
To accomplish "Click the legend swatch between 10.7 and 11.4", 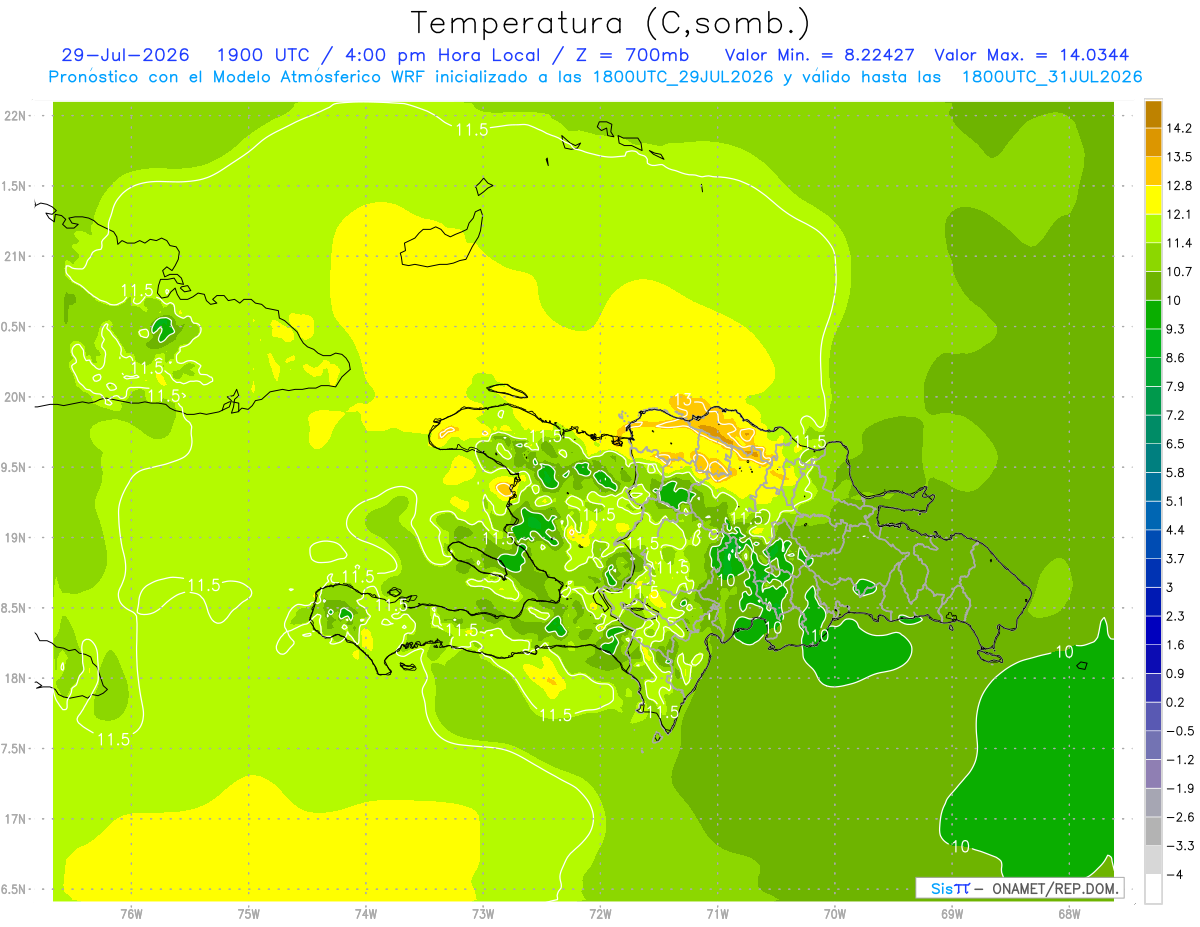I will (1153, 257).
